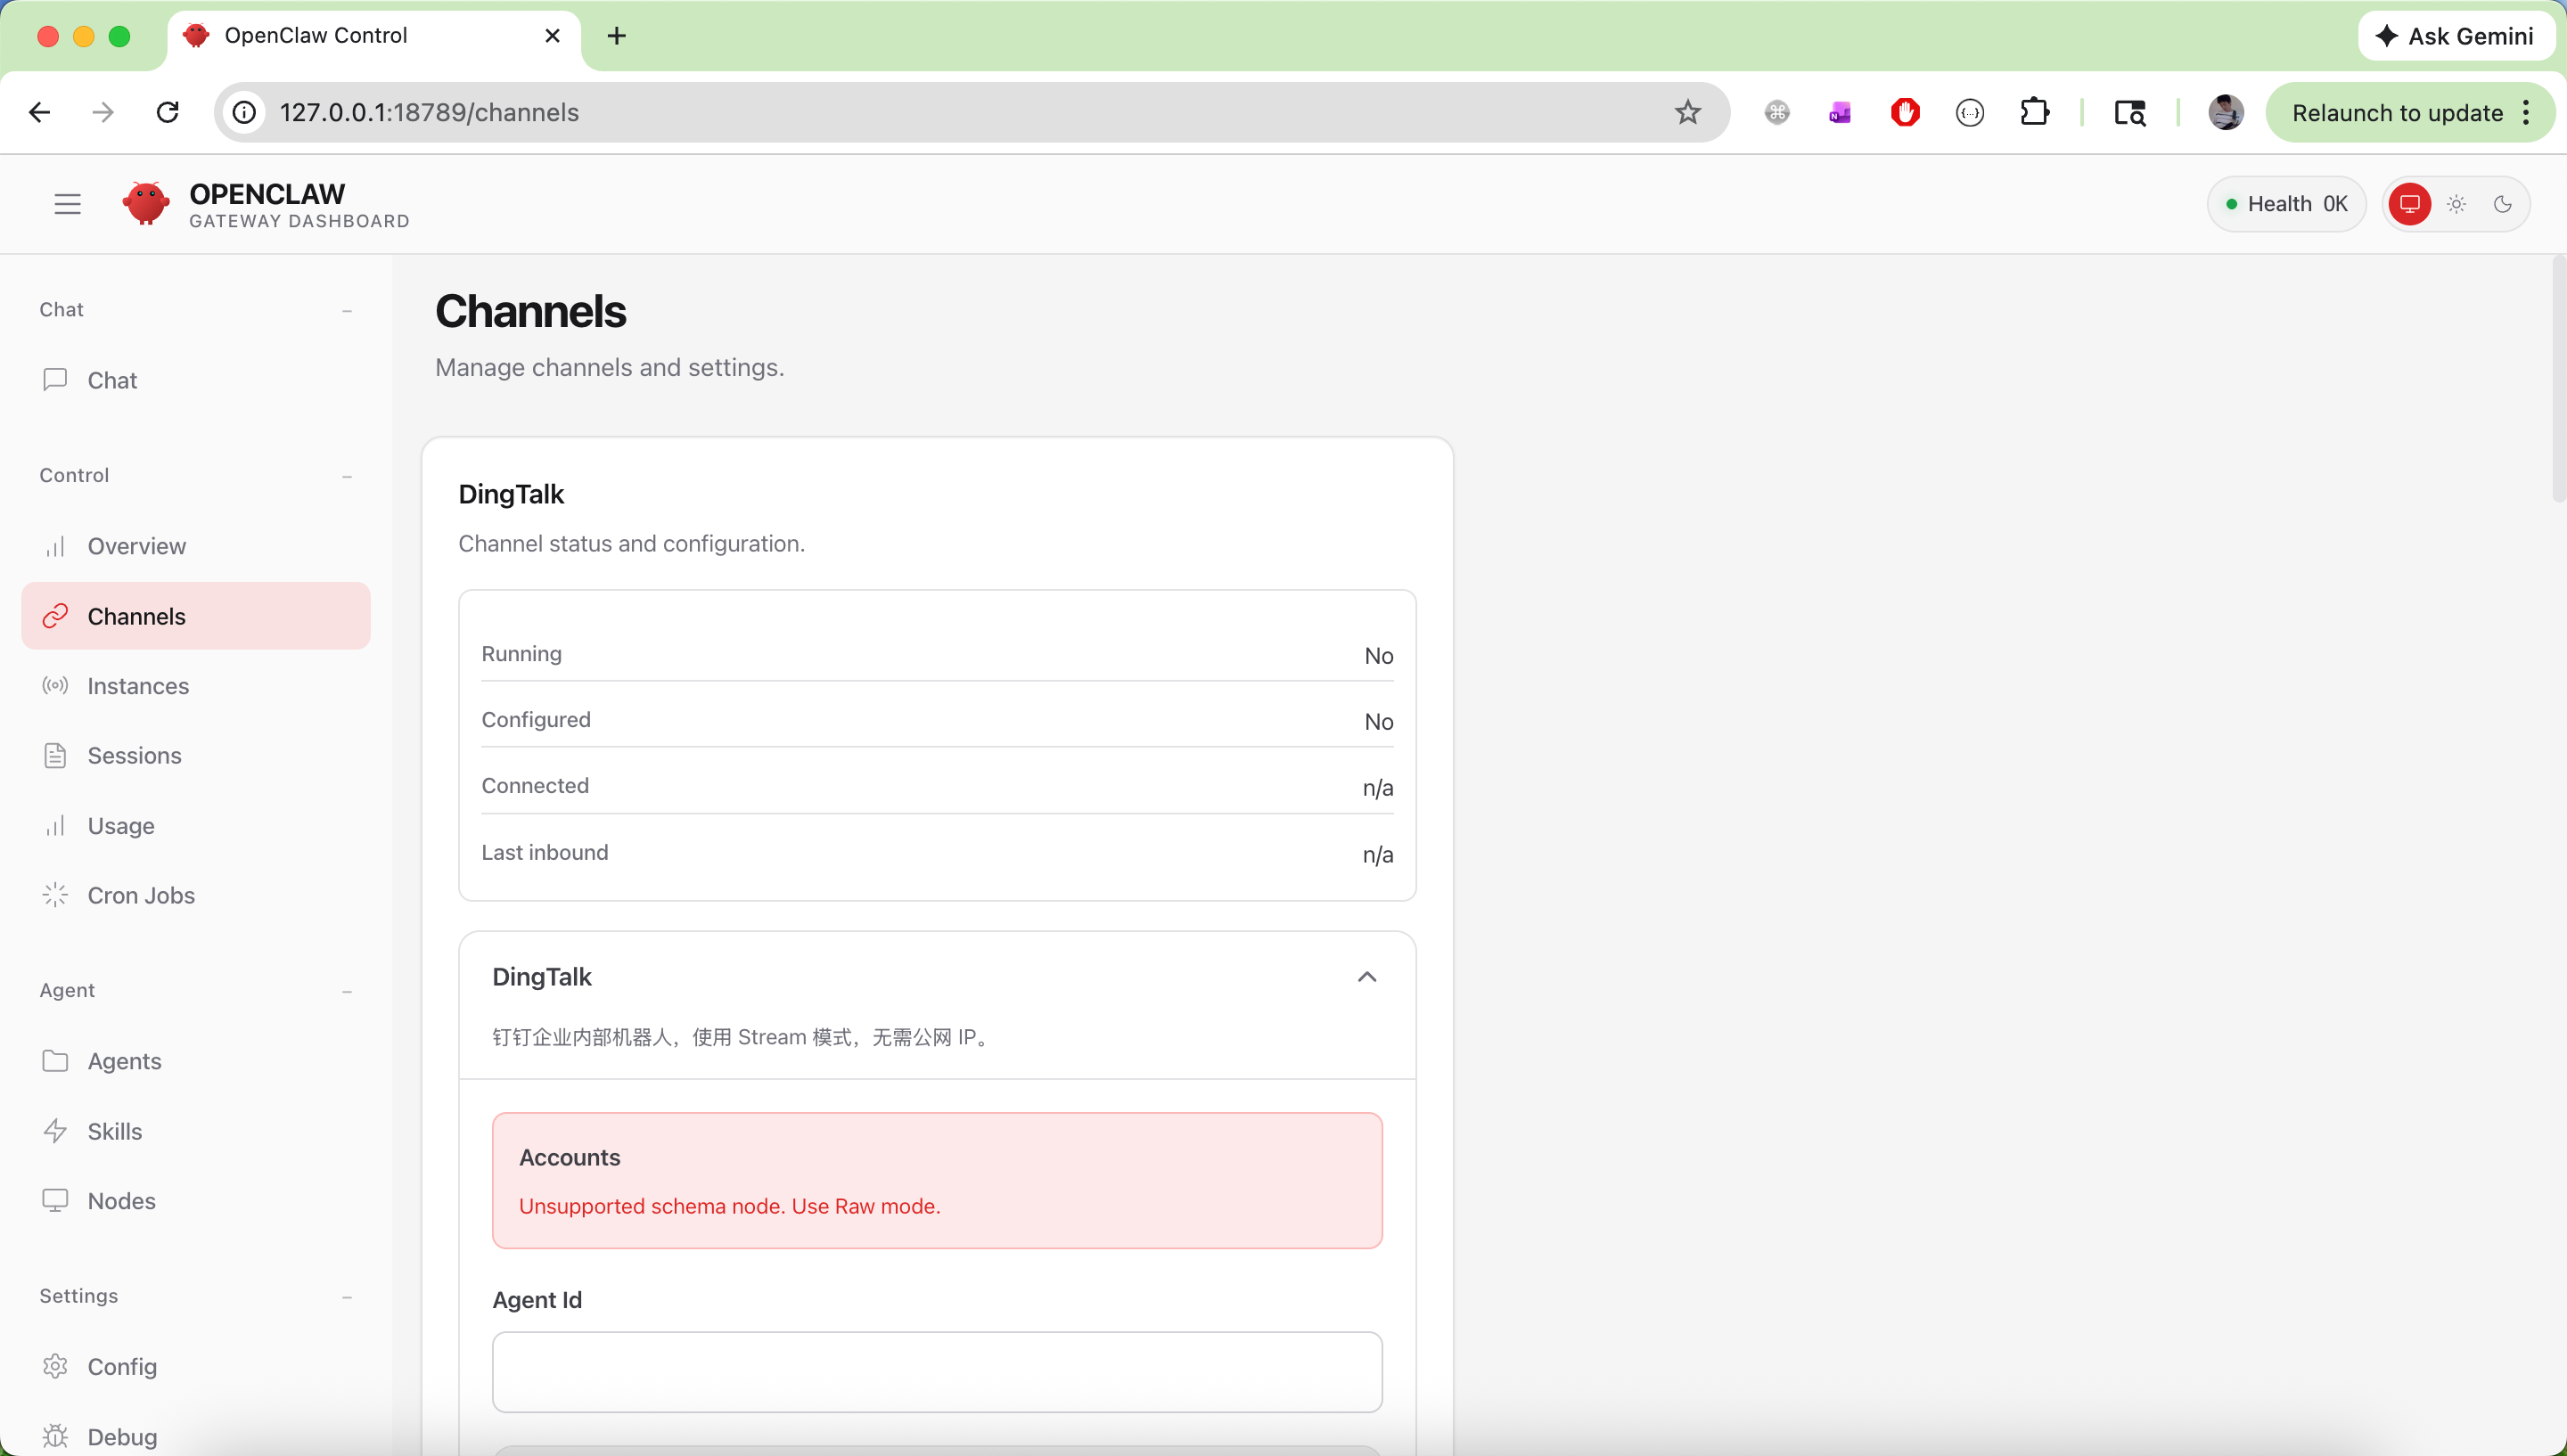
Task: Switch to system theme mode
Action: pos(2410,204)
